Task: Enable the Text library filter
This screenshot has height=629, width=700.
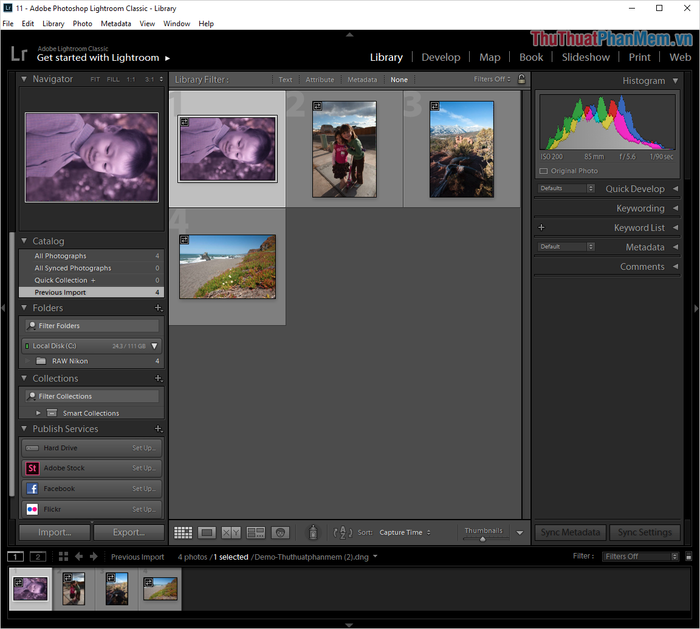Action: point(285,79)
